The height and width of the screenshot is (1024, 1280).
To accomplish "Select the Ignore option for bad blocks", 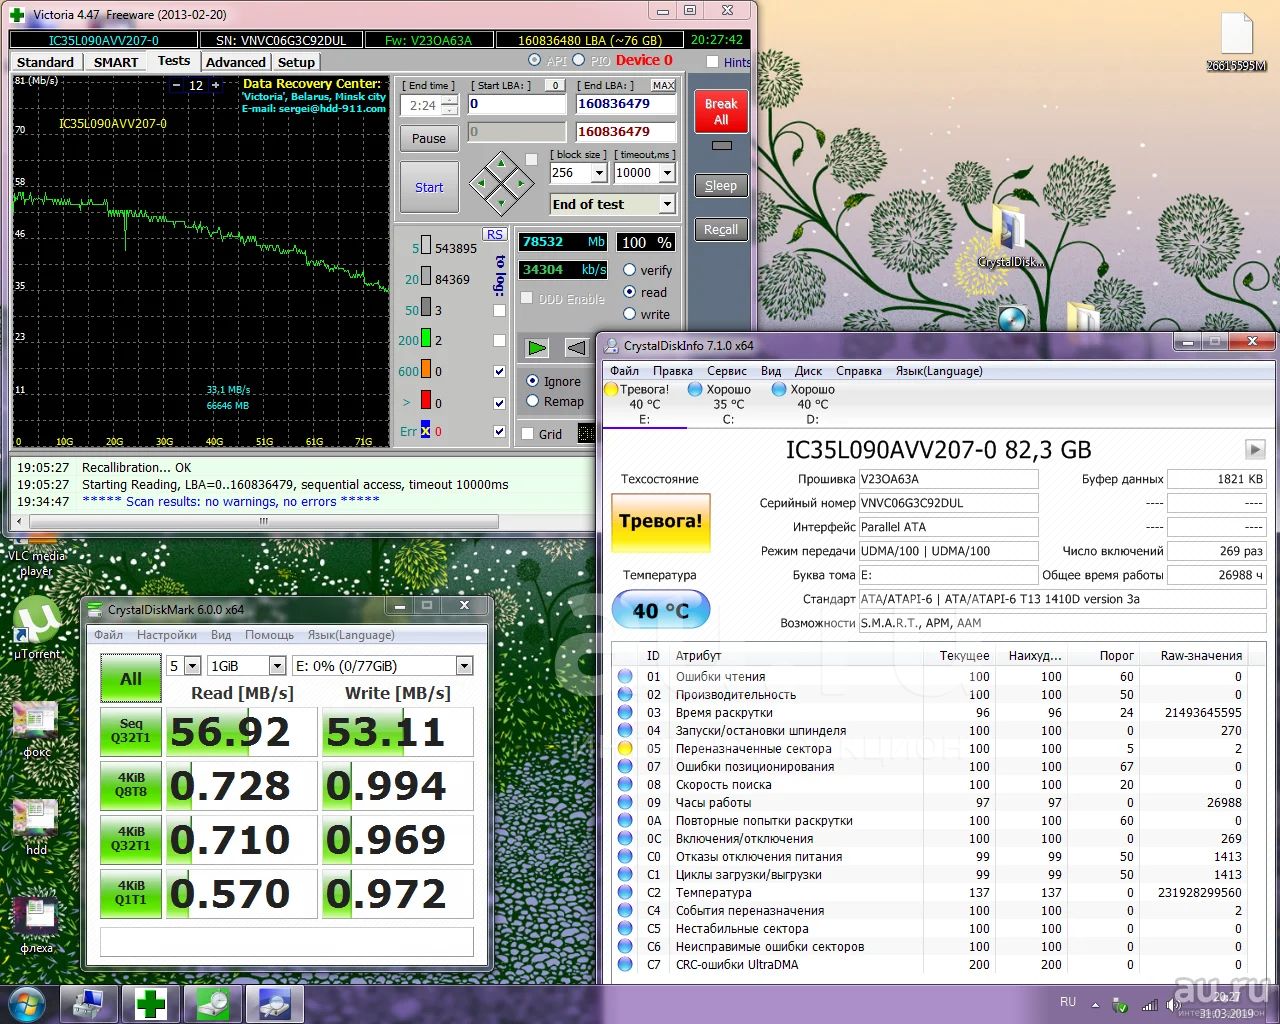I will [532, 381].
